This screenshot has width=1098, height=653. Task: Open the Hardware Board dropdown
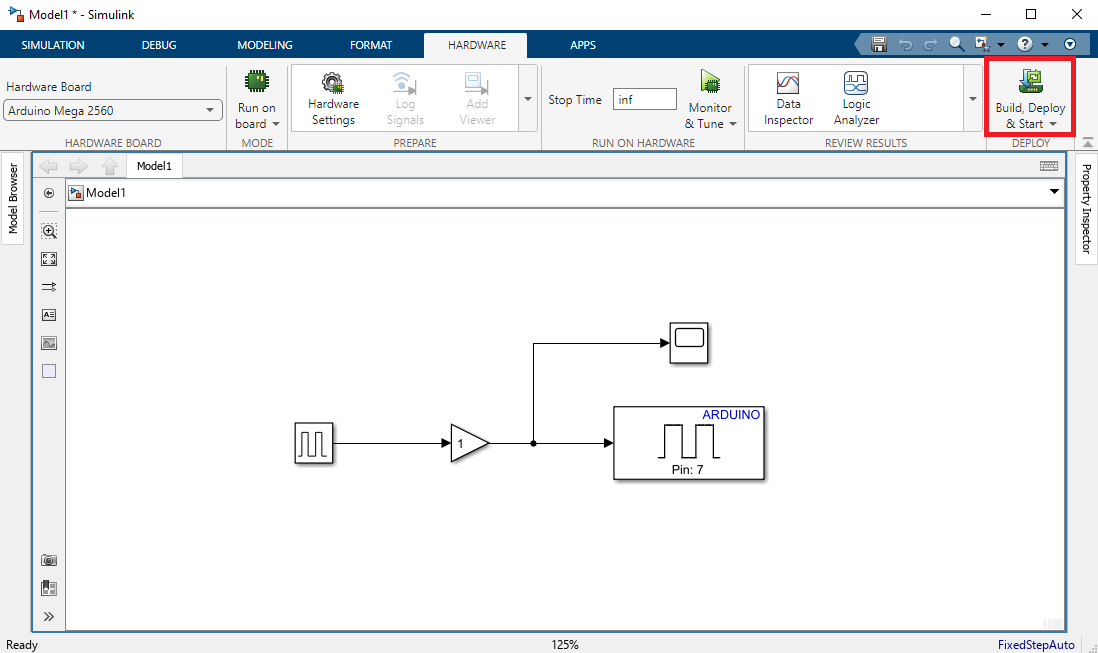114,111
